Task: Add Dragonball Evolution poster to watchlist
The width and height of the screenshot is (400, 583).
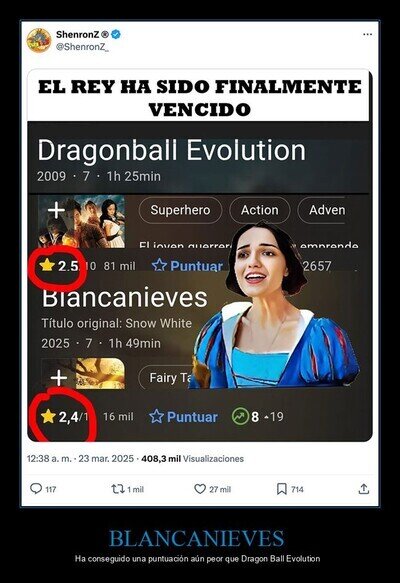Action: (57, 211)
